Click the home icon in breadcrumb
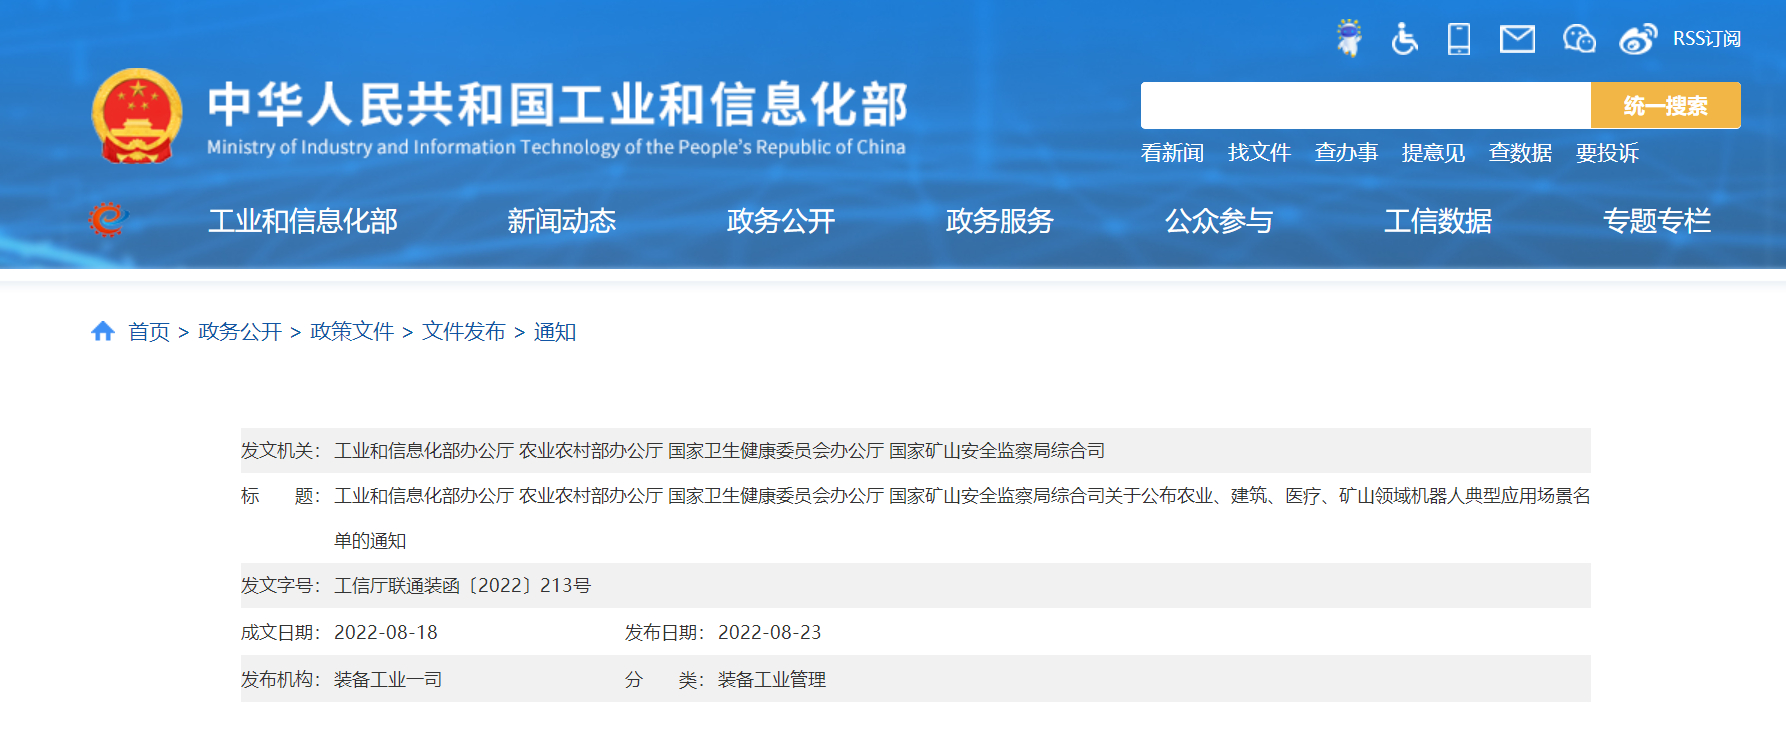 click(103, 331)
